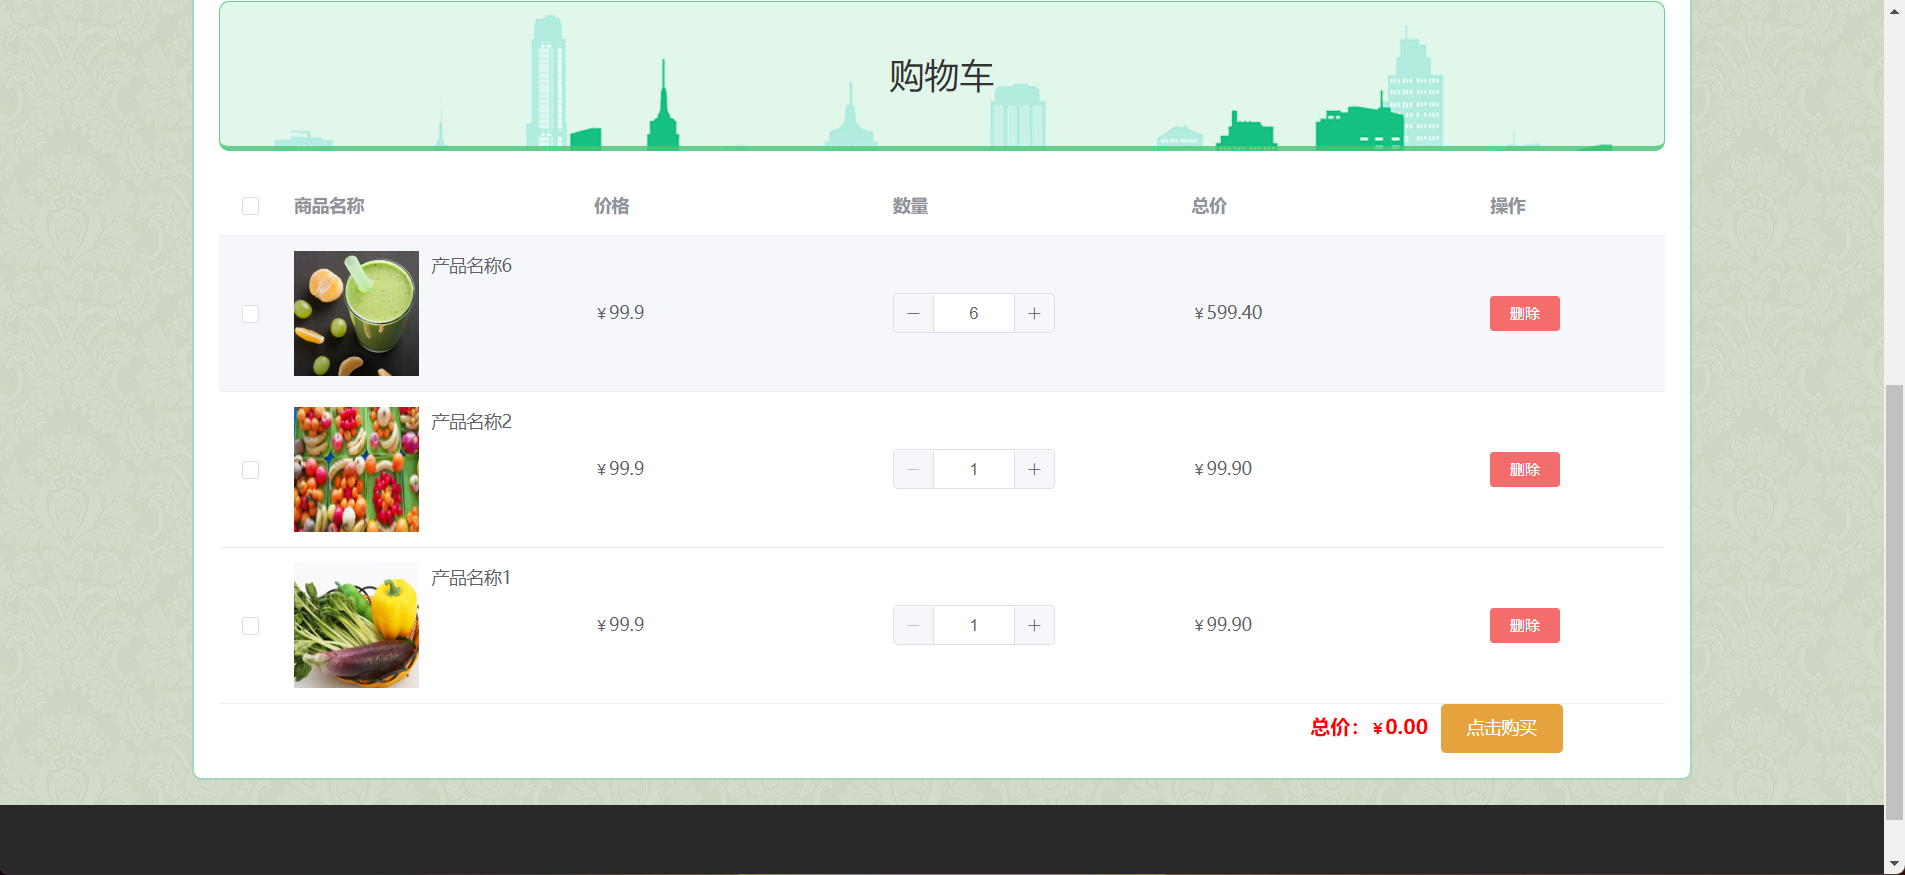Open the green smoothie product image
This screenshot has width=1905, height=875.
click(x=356, y=313)
